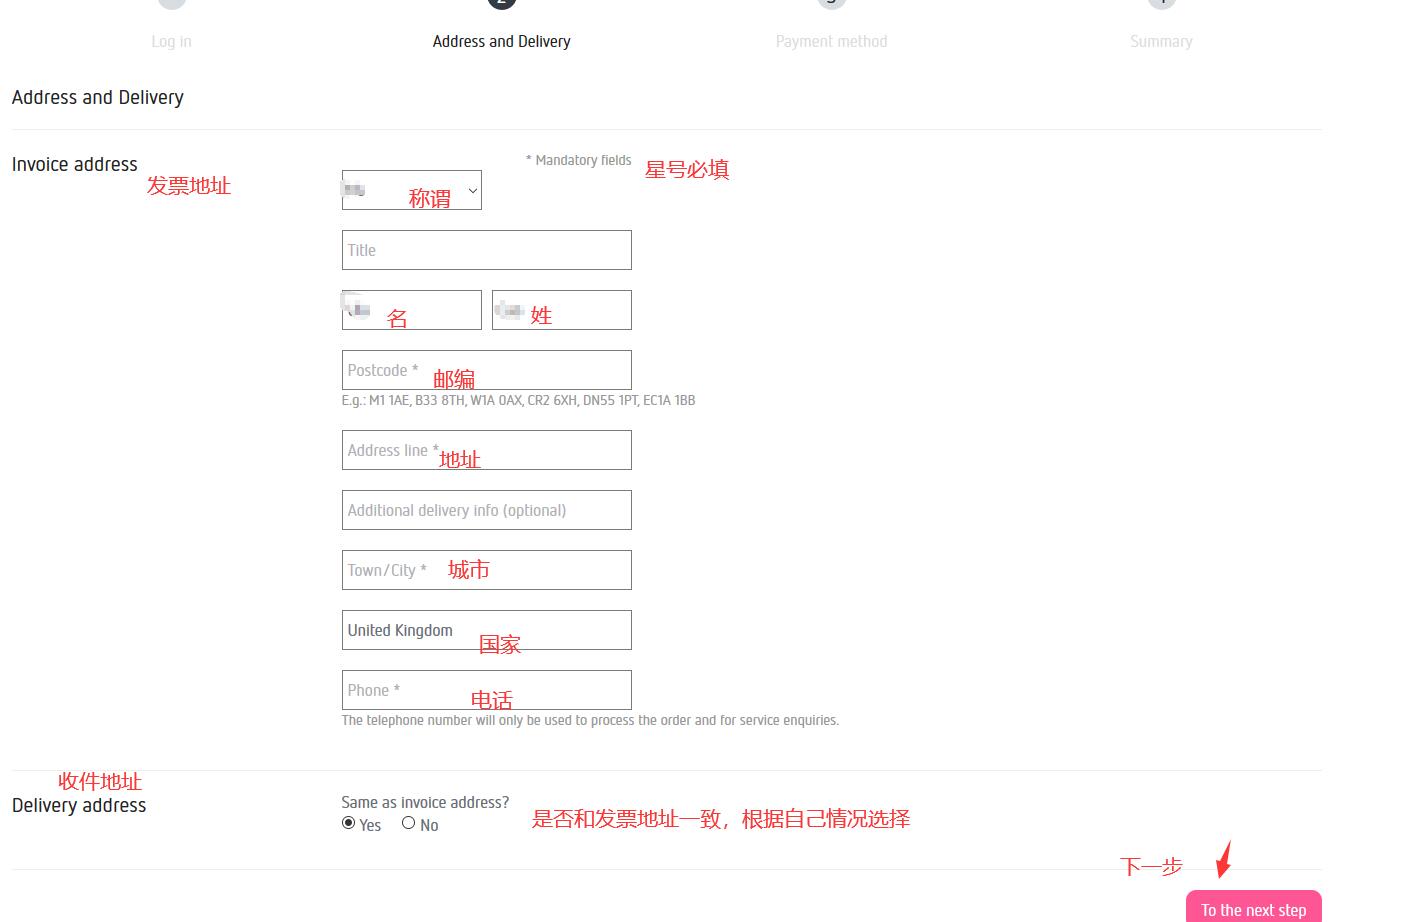Select Yes for same as invoice address

pyautogui.click(x=348, y=823)
